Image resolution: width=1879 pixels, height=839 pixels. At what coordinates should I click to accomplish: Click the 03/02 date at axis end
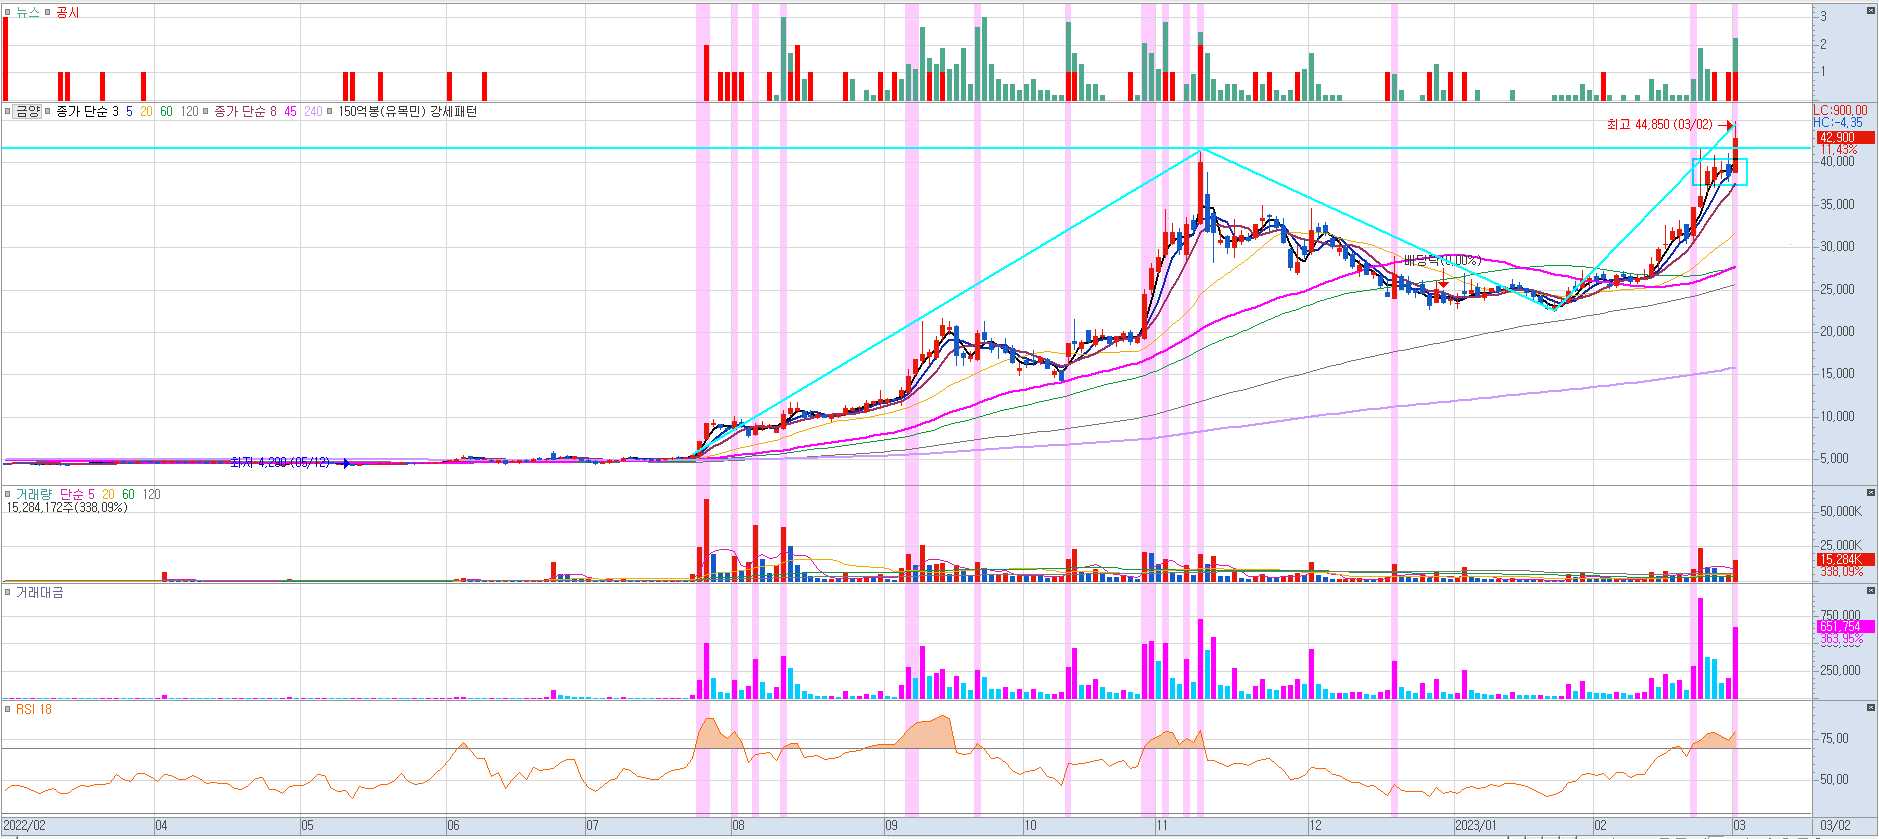1835,826
